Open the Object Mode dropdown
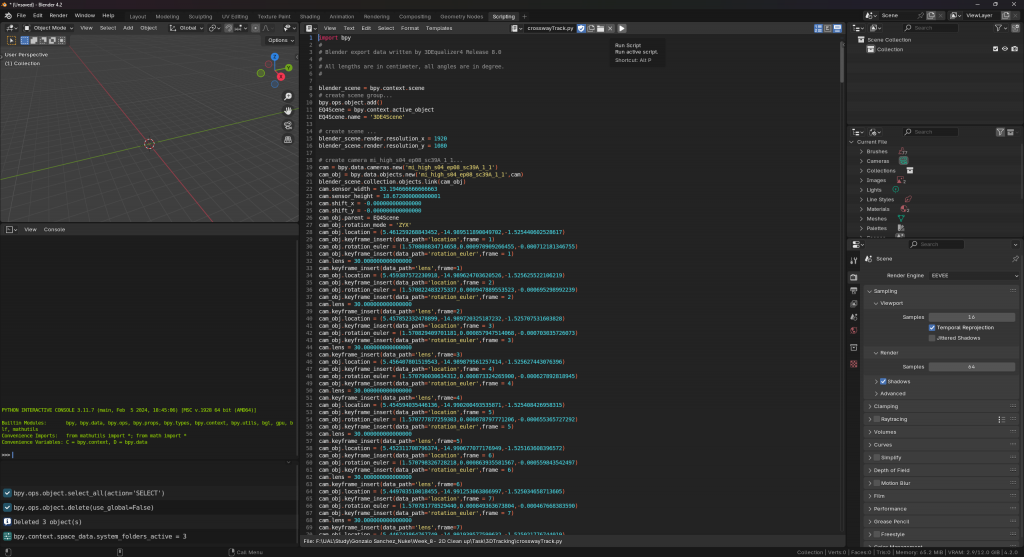The height and width of the screenshot is (557, 1024). [x=48, y=28]
